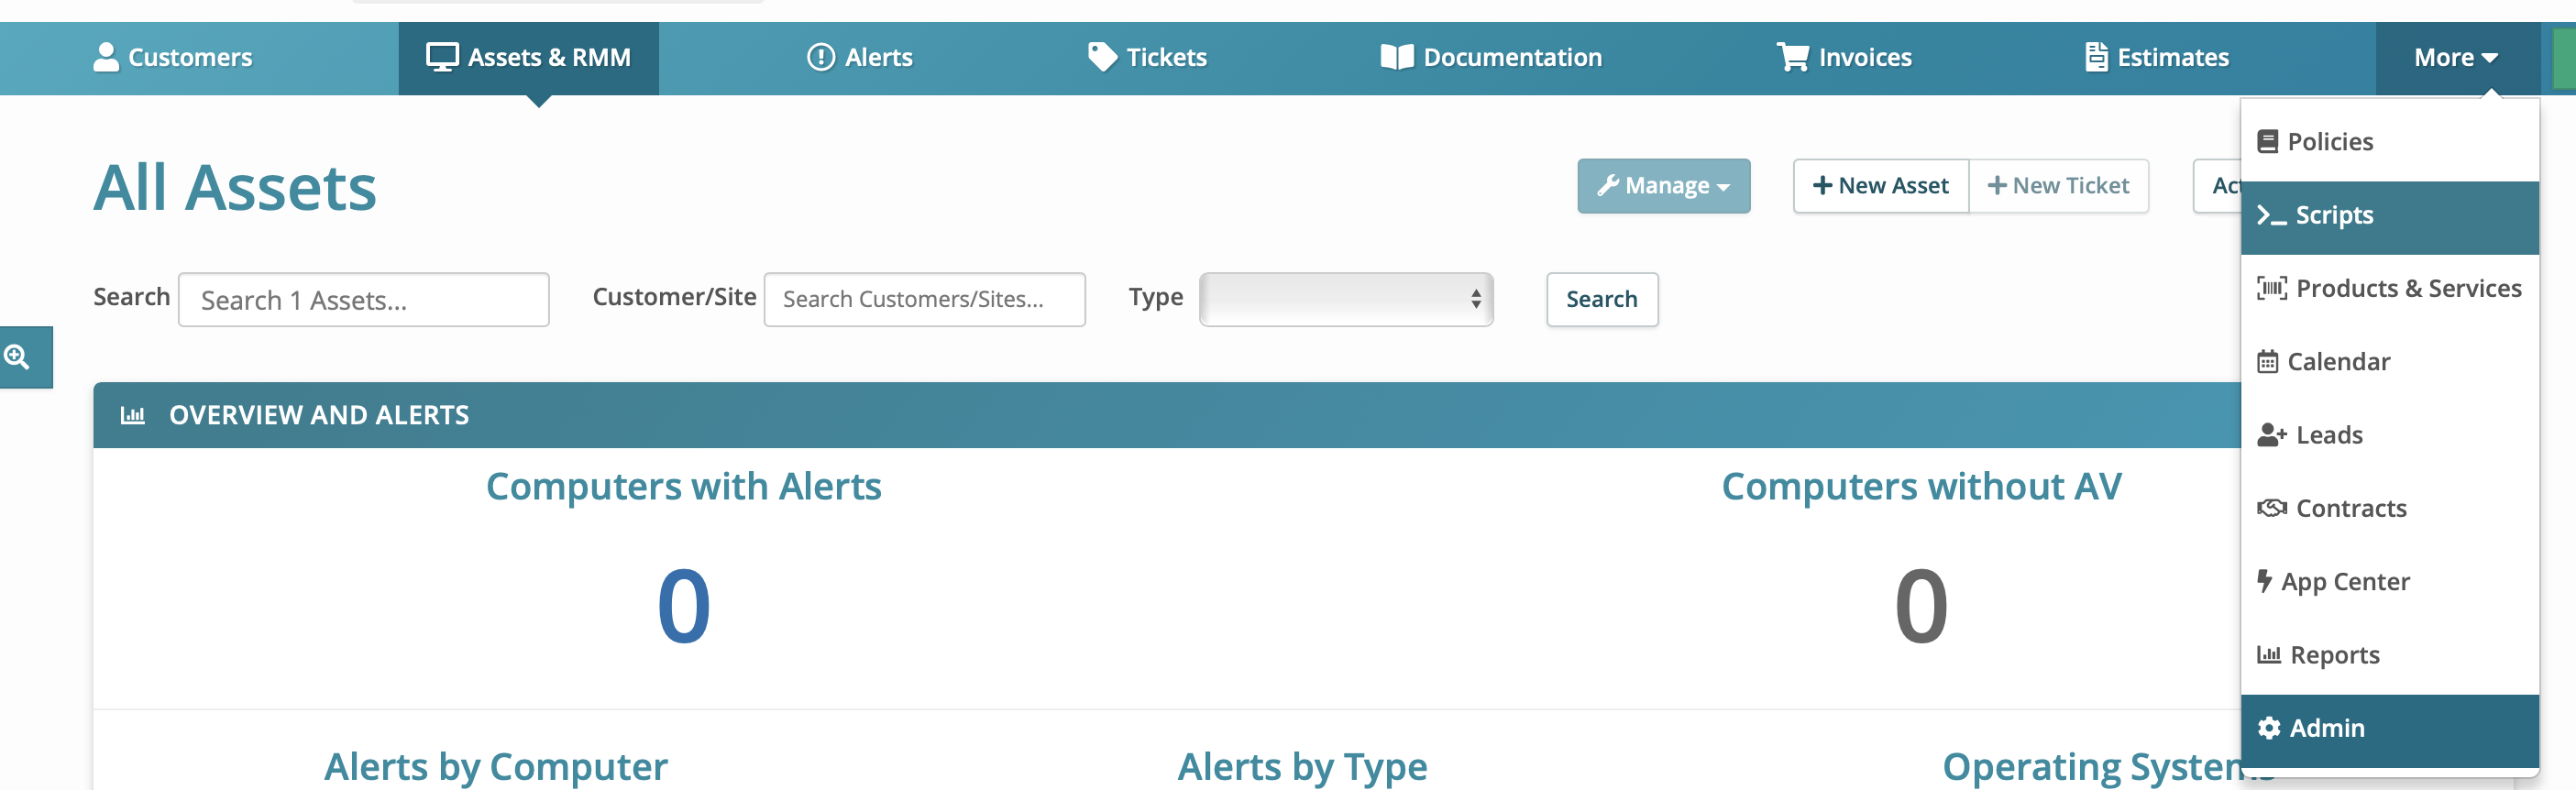Click the Assets & RMM monitor icon

442,57
